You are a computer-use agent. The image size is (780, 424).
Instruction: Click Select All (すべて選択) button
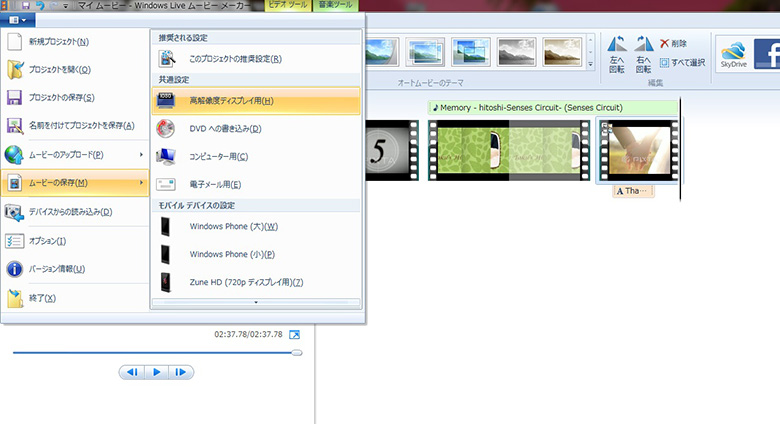(682, 63)
